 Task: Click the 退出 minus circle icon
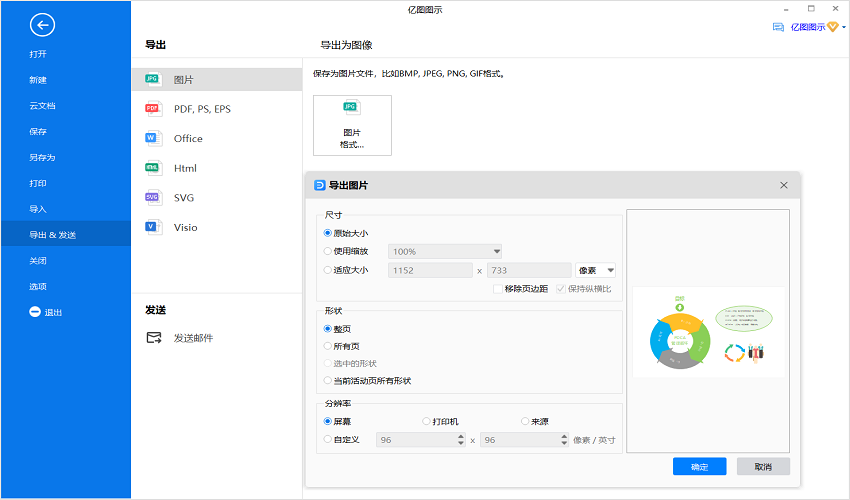click(35, 312)
